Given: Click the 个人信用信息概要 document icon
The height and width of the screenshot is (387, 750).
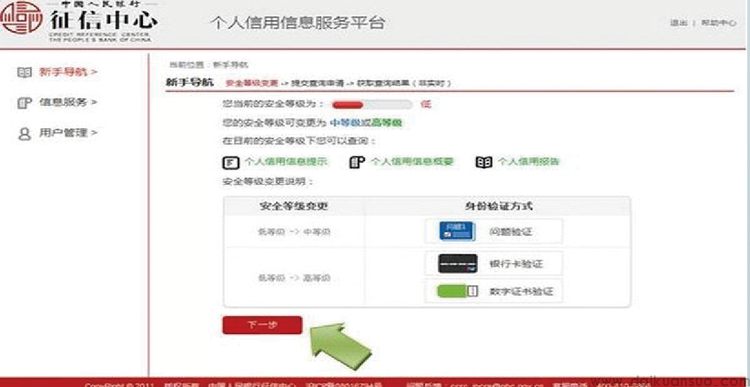Looking at the screenshot, I should [357, 163].
